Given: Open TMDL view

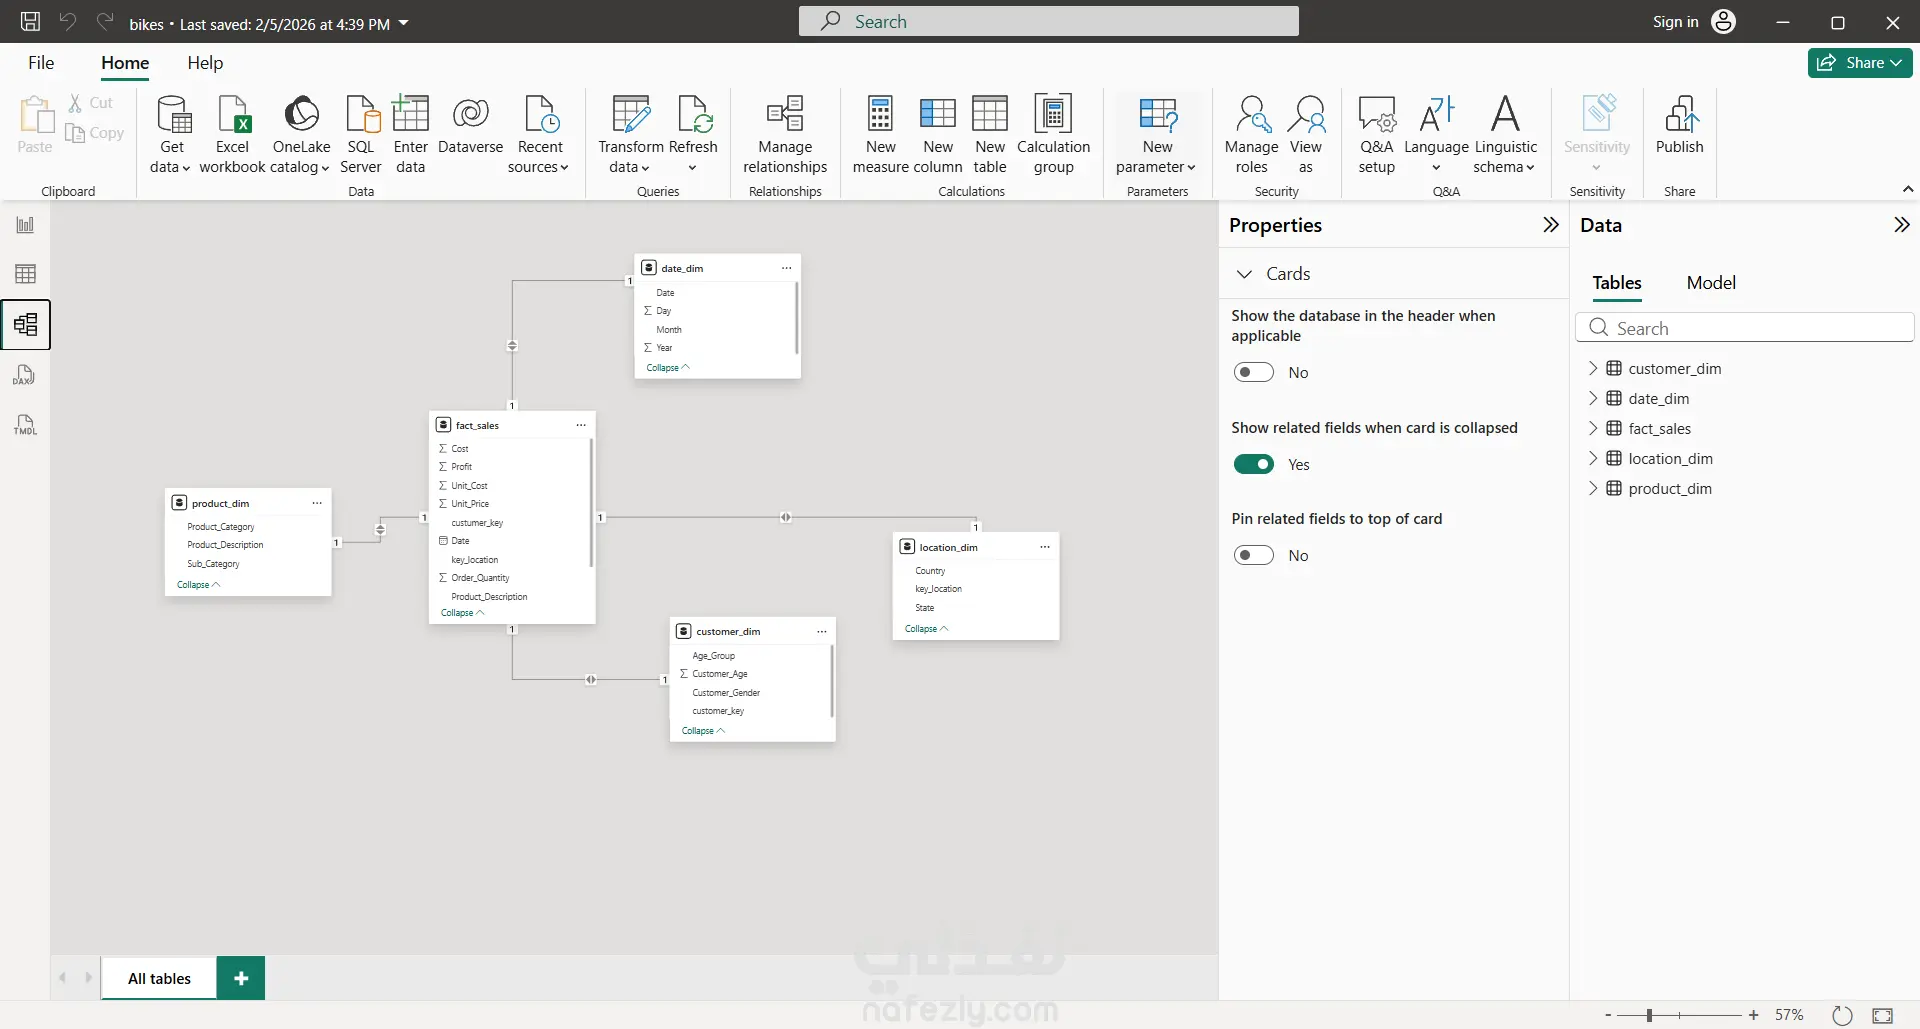Looking at the screenshot, I should click(x=25, y=425).
